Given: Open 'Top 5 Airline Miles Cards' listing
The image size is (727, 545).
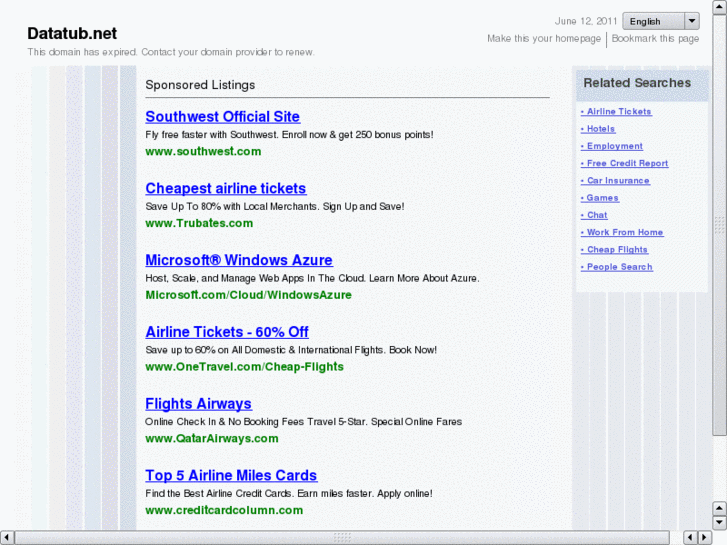Looking at the screenshot, I should coord(231,475).
